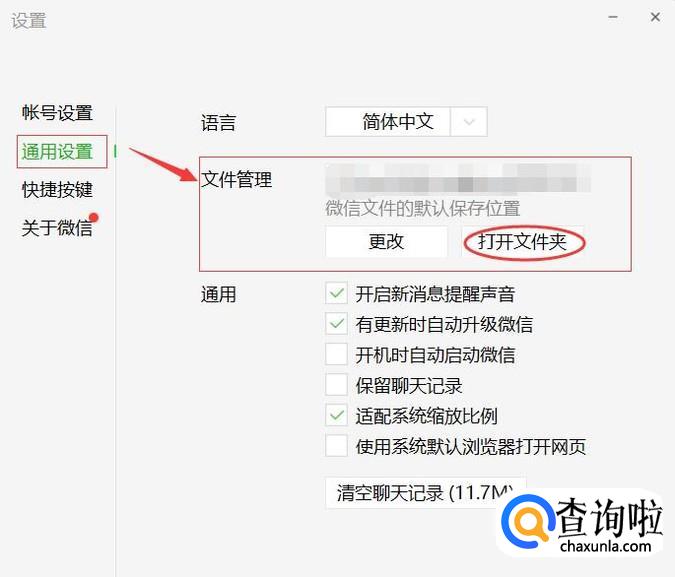This screenshot has width=675, height=577.
Task: Open the 简体中文 language combo box
Action: point(406,122)
